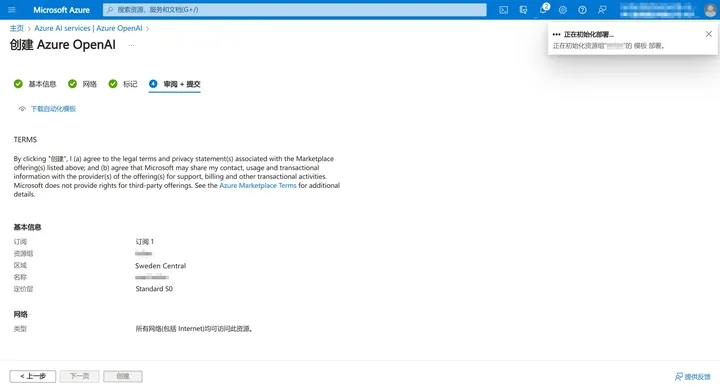Switch to the 基本信息 step tab
The image size is (720, 392).
pos(42,84)
